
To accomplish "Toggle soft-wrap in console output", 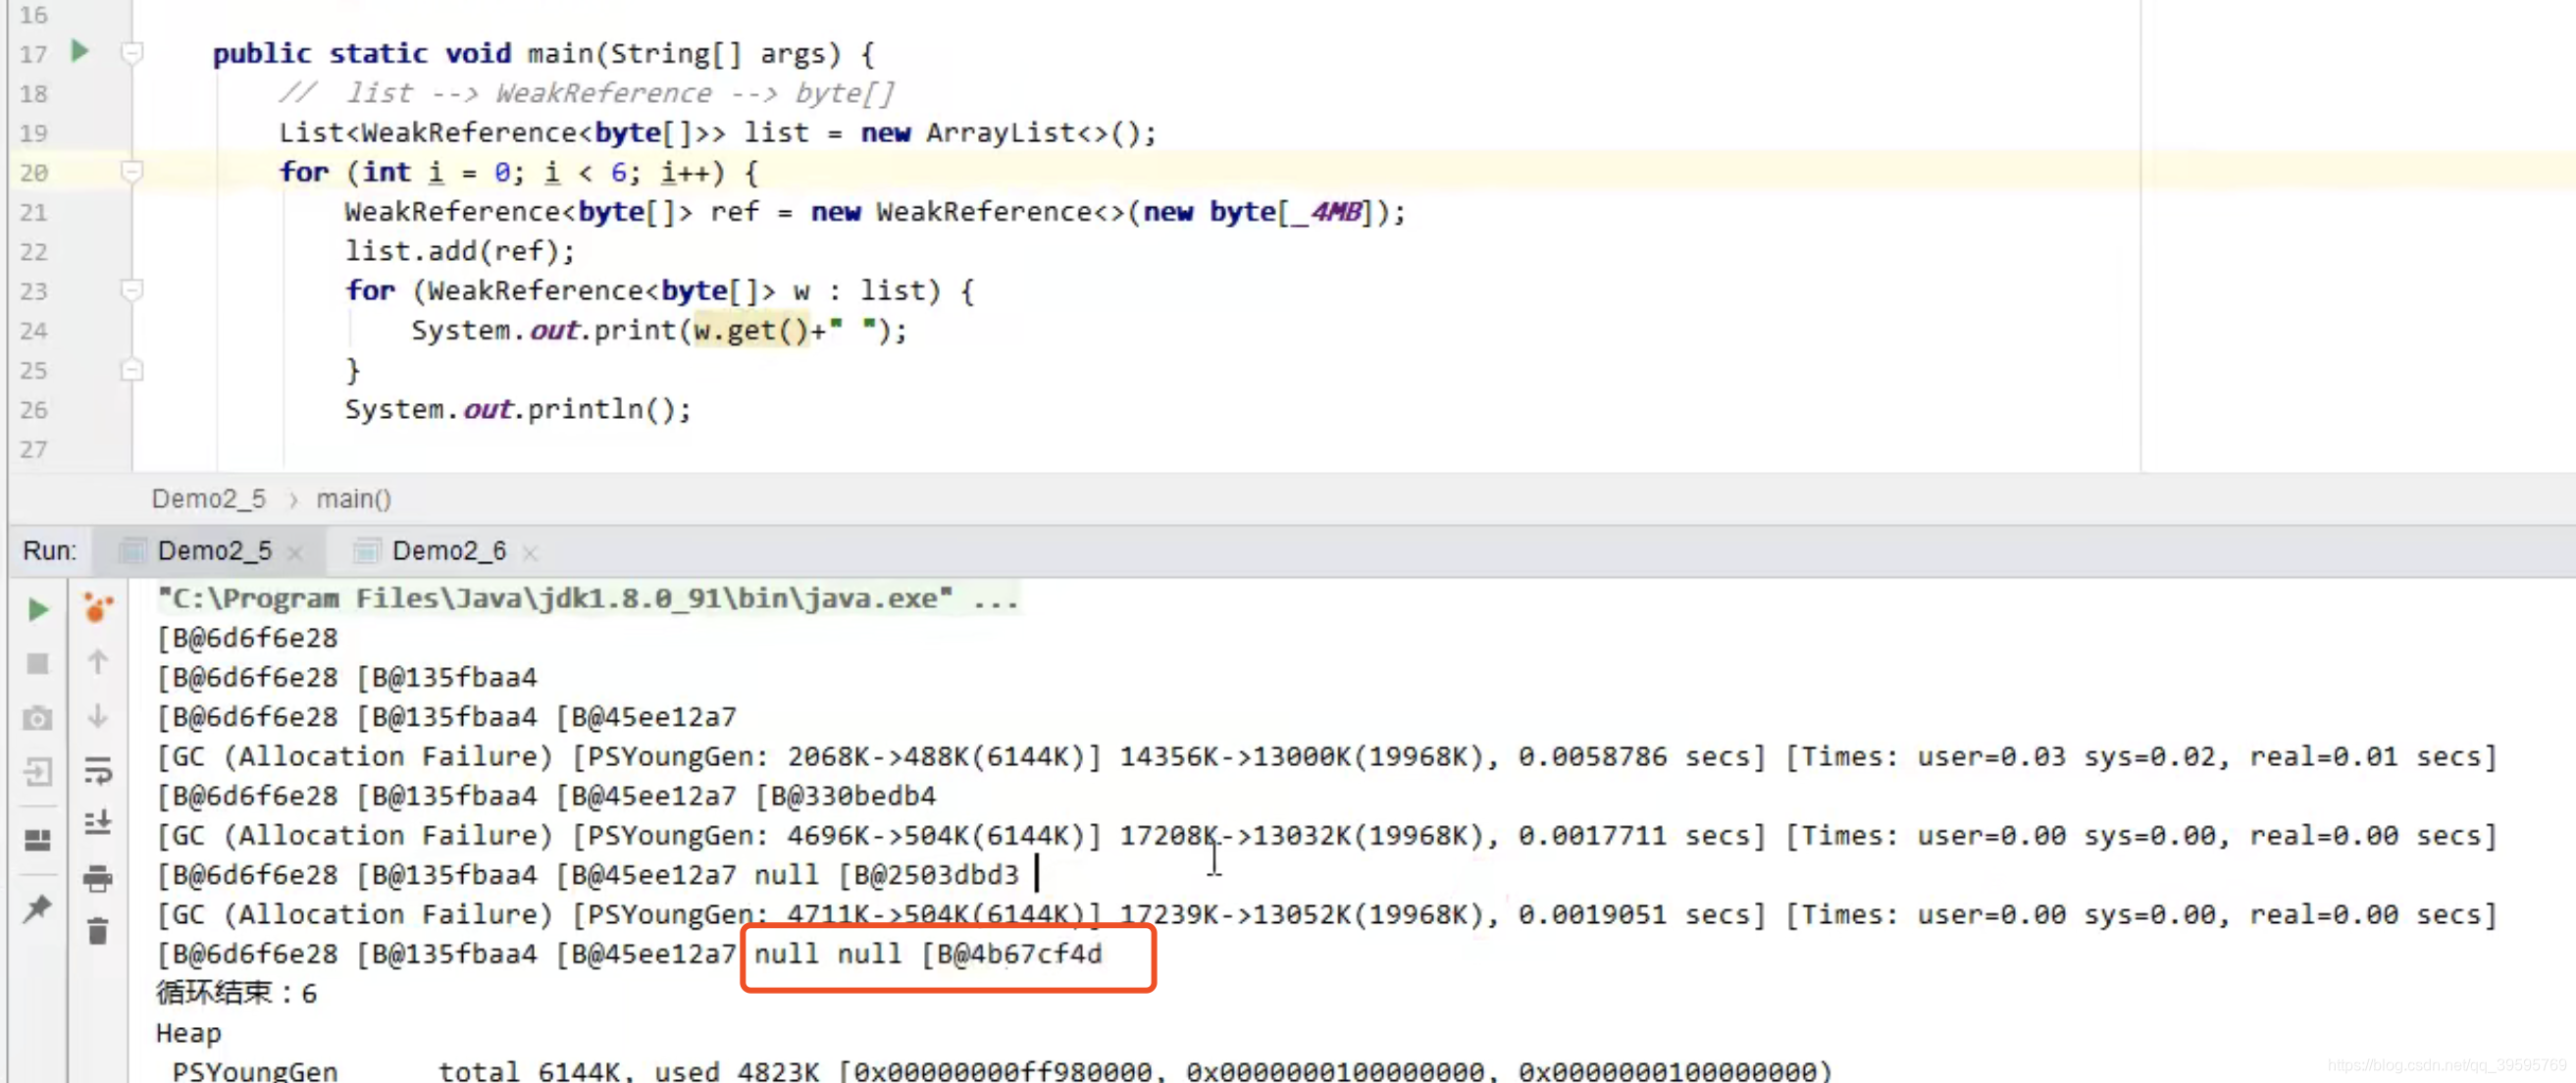I will (x=98, y=770).
